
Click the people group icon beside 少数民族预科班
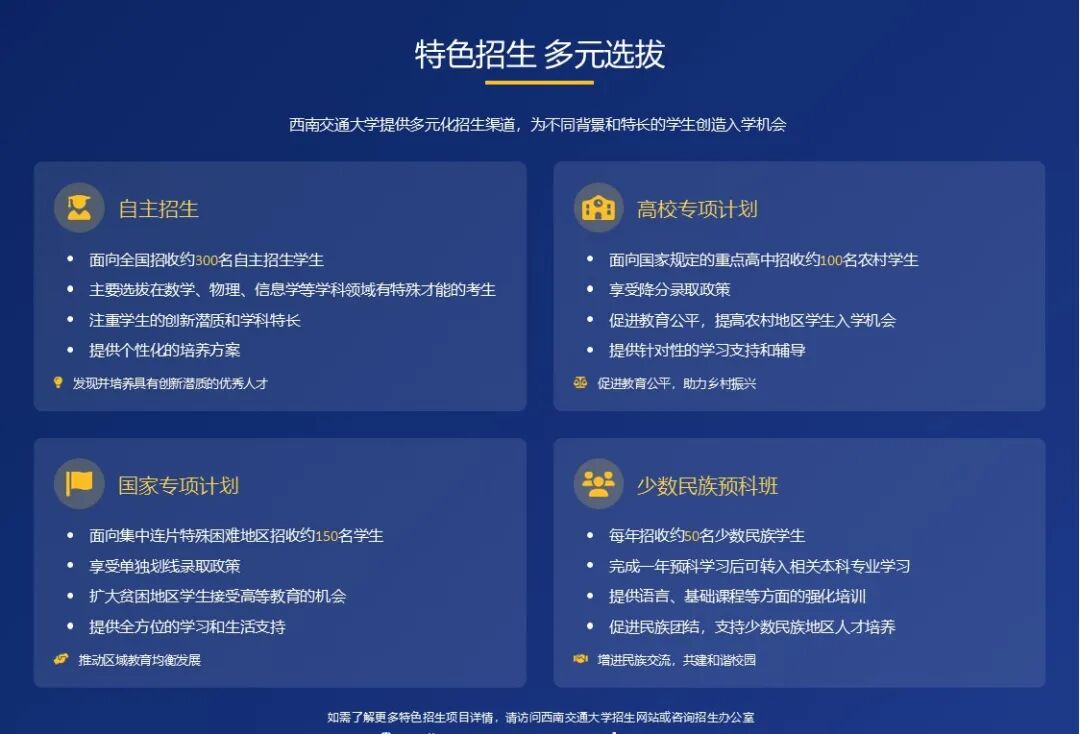pos(599,483)
